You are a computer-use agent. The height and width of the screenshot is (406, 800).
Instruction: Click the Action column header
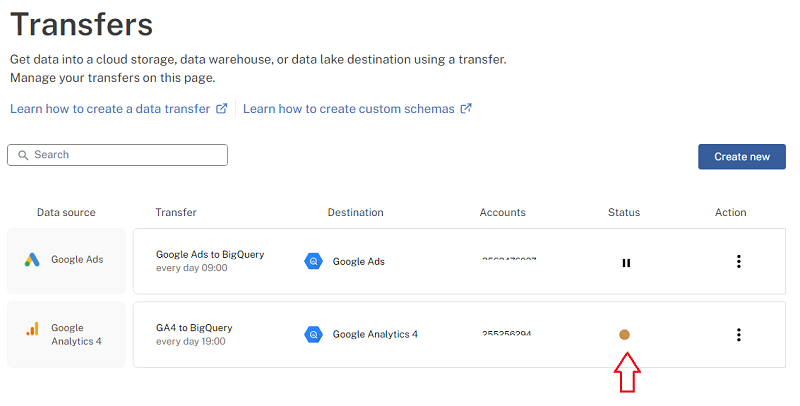(x=731, y=212)
